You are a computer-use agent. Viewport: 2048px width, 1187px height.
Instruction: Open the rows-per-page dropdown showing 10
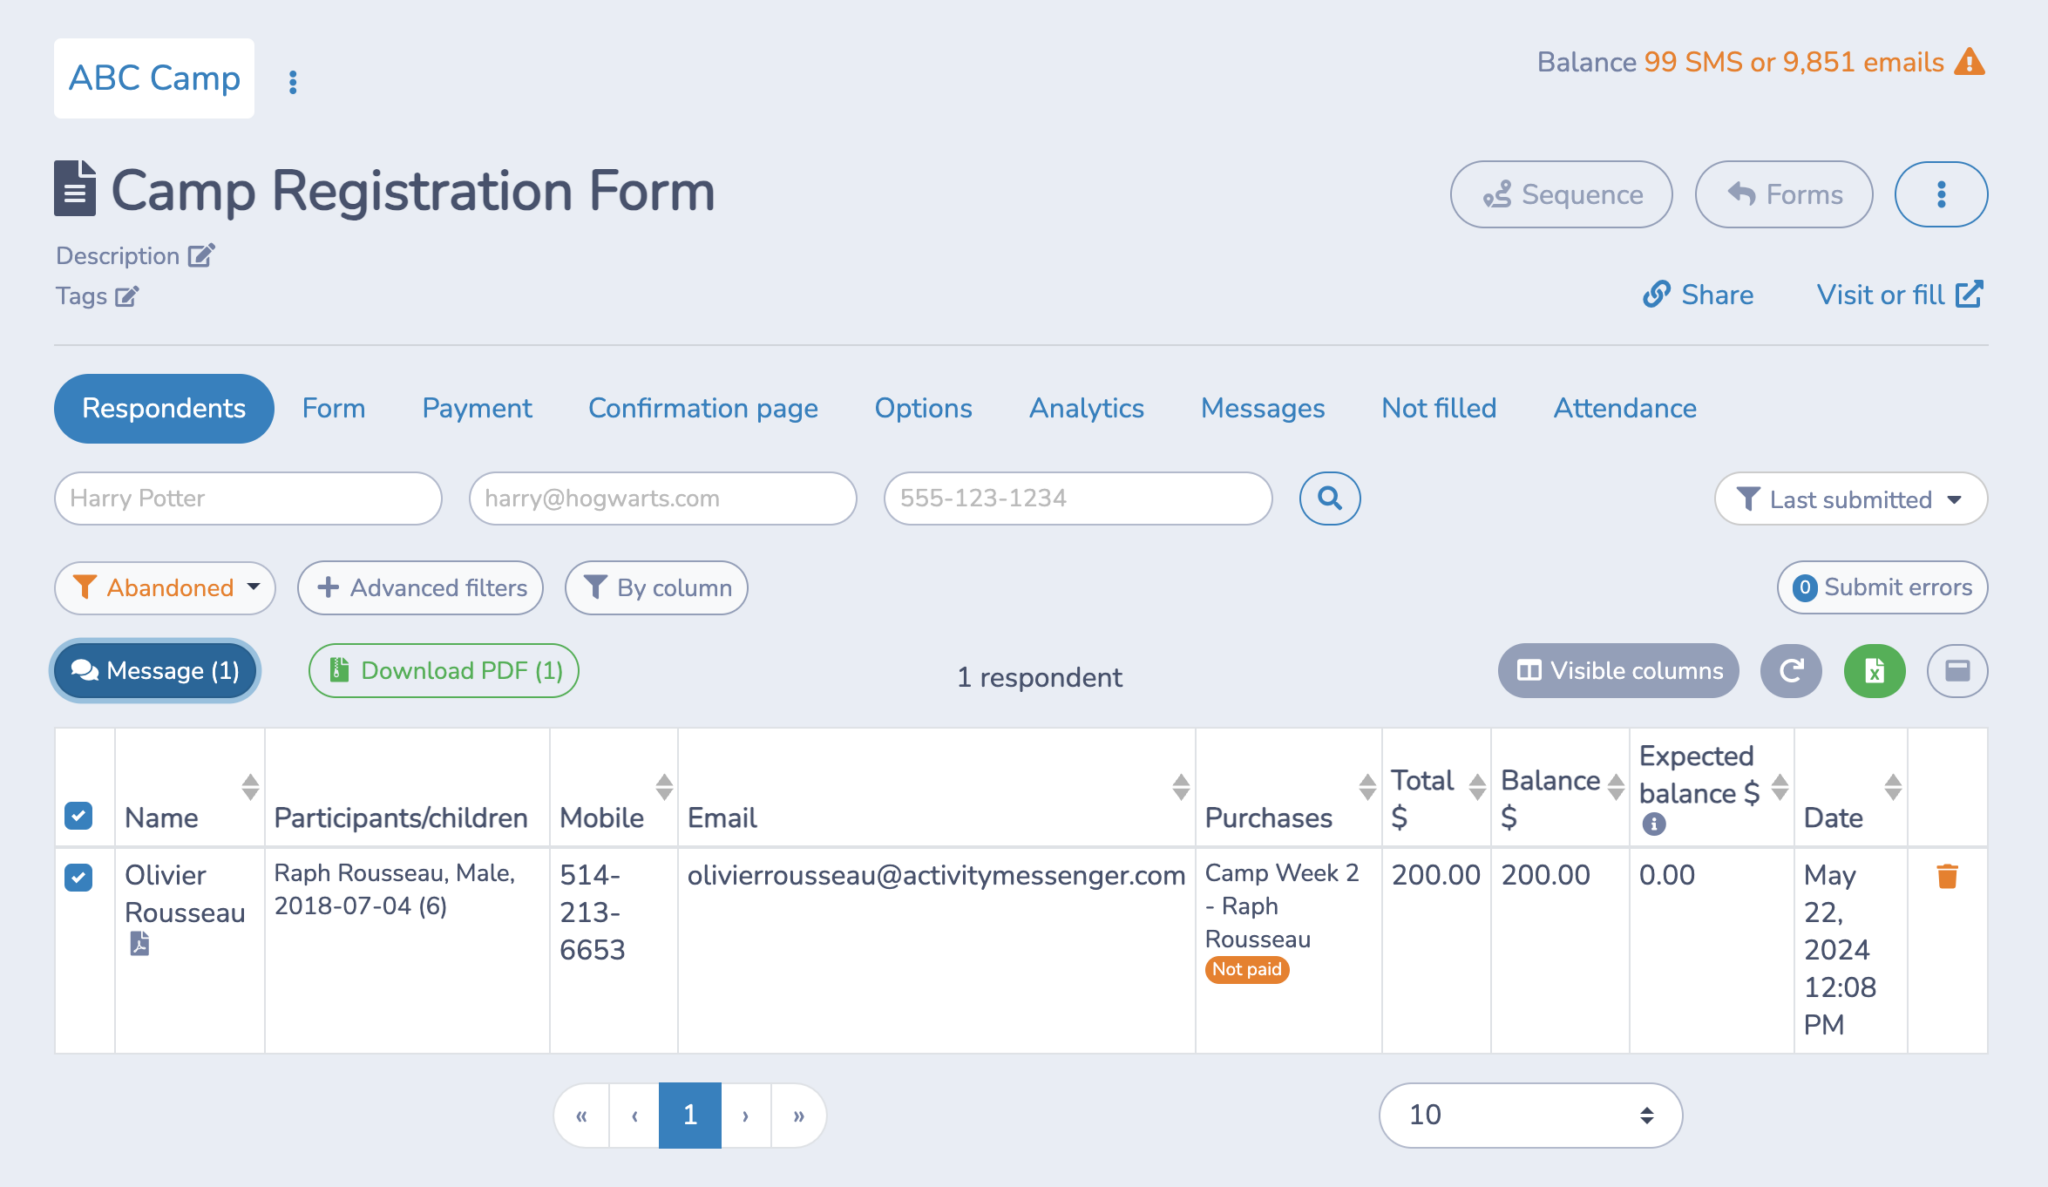1530,1115
